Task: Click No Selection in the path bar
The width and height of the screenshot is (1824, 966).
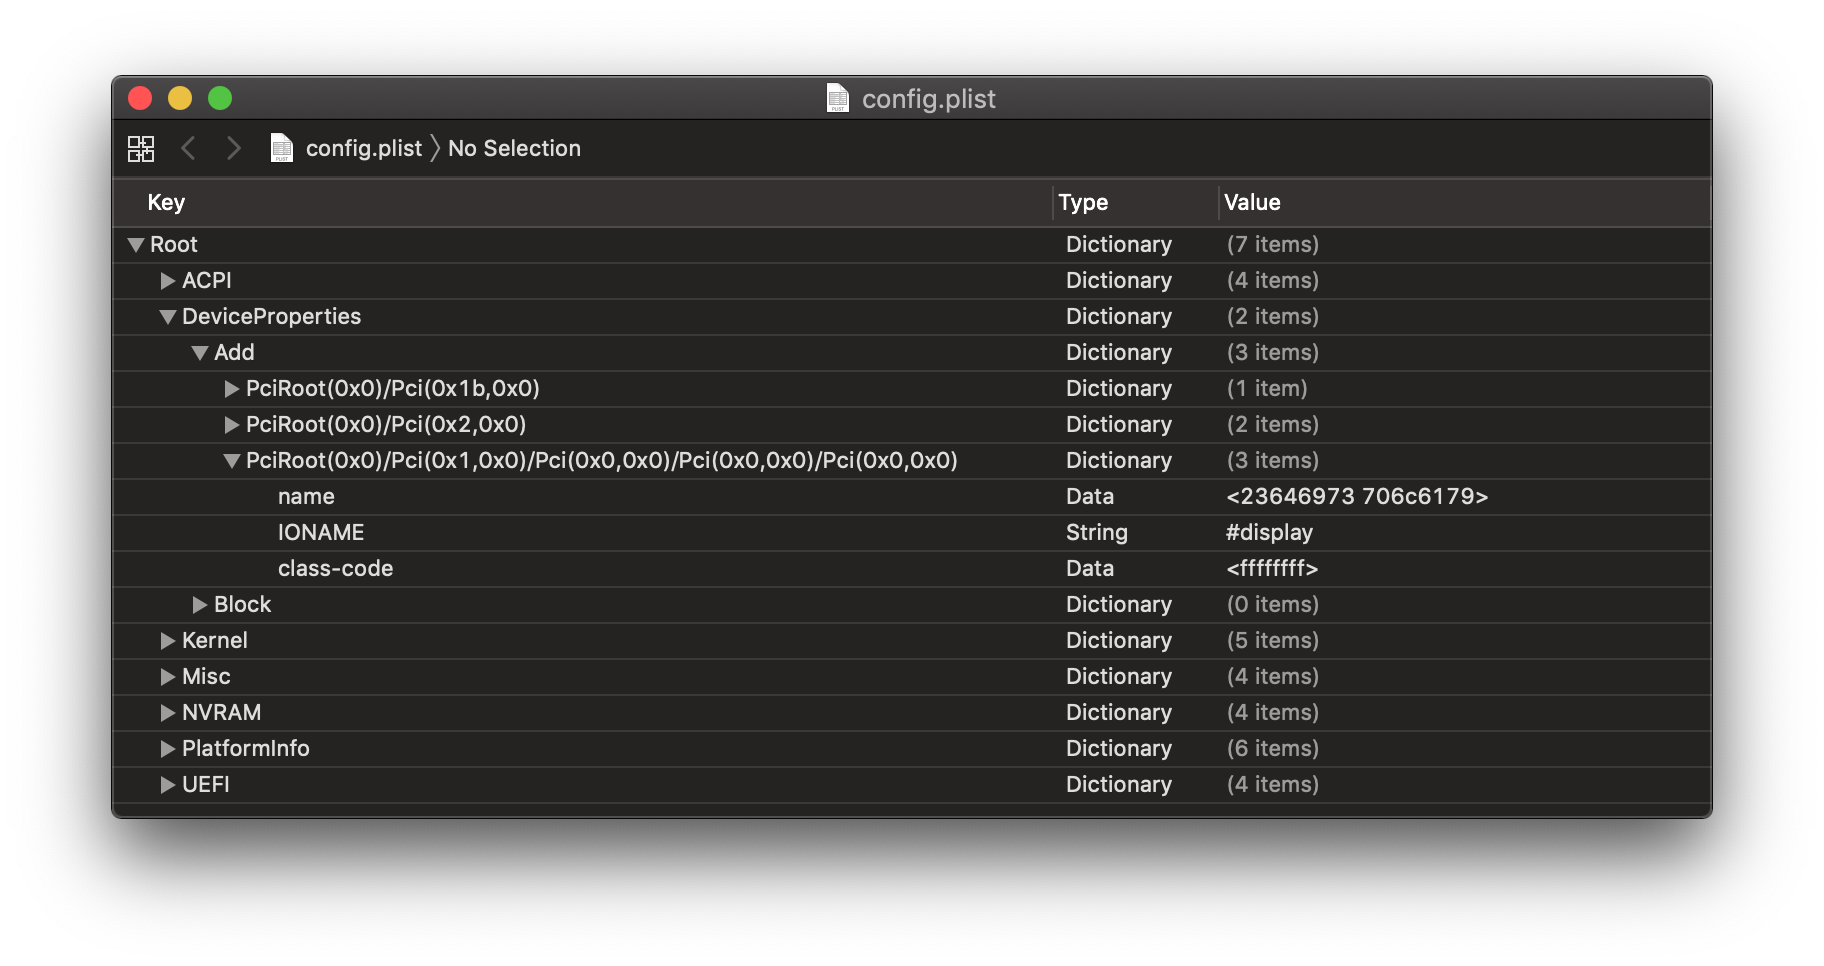Action: coord(514,148)
